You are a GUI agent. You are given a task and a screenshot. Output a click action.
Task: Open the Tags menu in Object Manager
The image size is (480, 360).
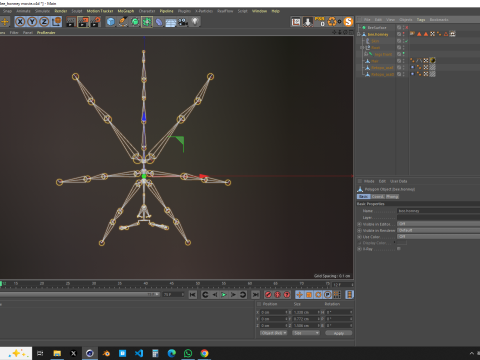[x=421, y=20]
